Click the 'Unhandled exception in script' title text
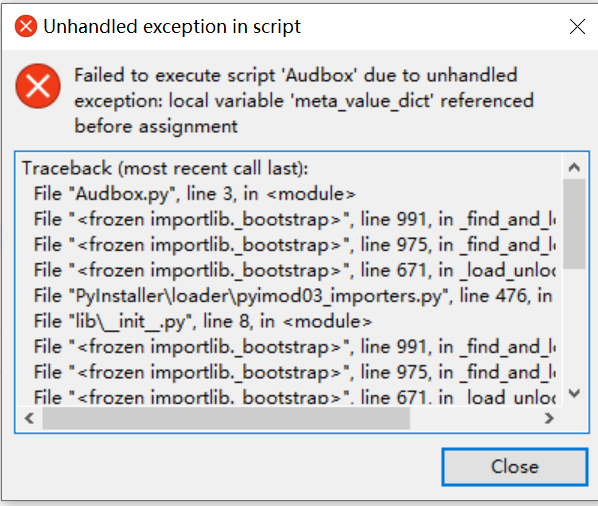 coord(172,27)
